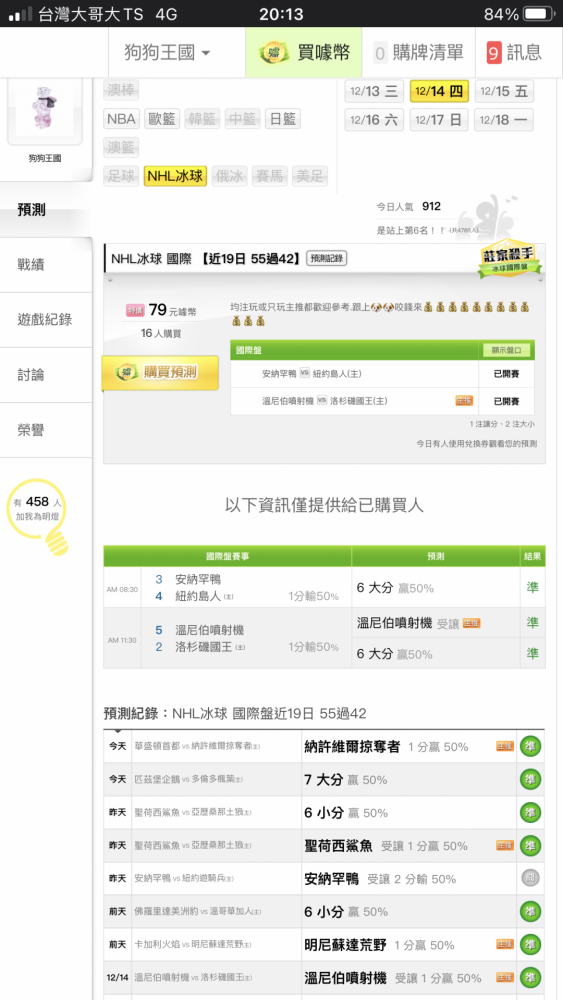
Task: Click the 顯示盤口 button
Action: click(x=506, y=350)
